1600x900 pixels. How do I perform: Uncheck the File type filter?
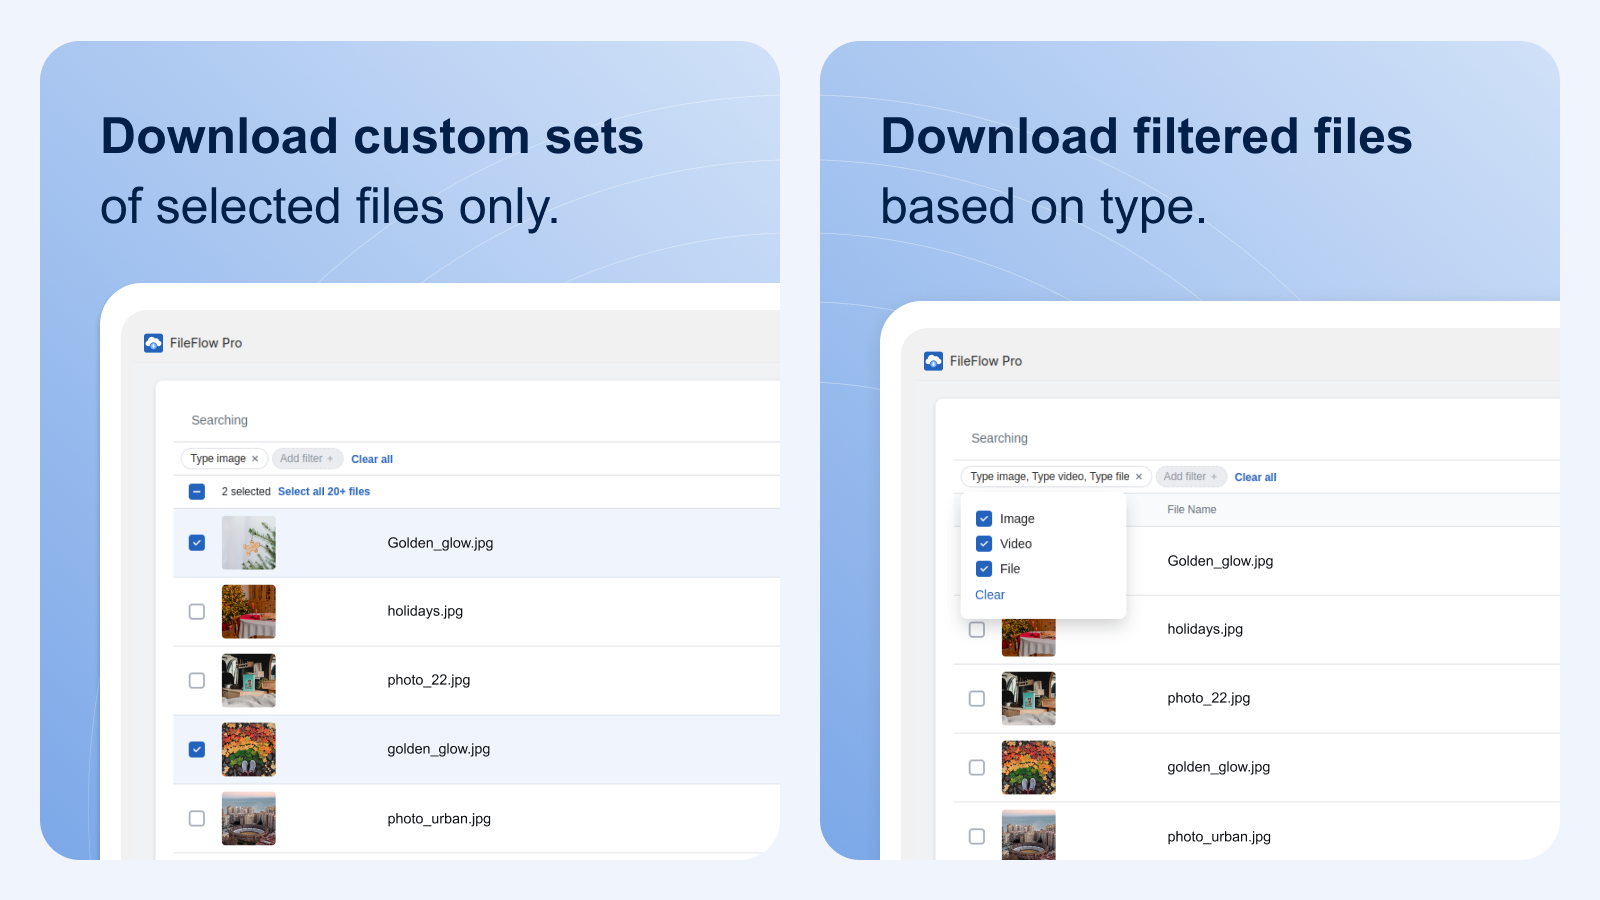[985, 568]
